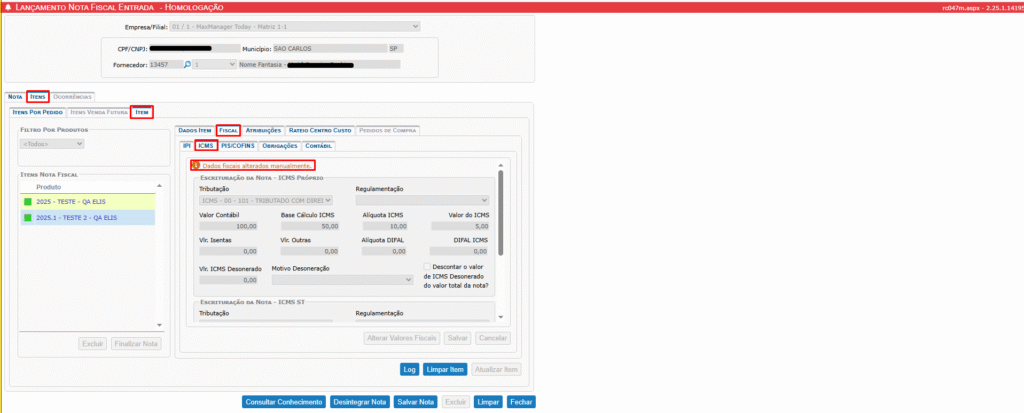Image resolution: width=1024 pixels, height=413 pixels.
Task: Click green status square of 2025 - TESTE
Action: 28,202
